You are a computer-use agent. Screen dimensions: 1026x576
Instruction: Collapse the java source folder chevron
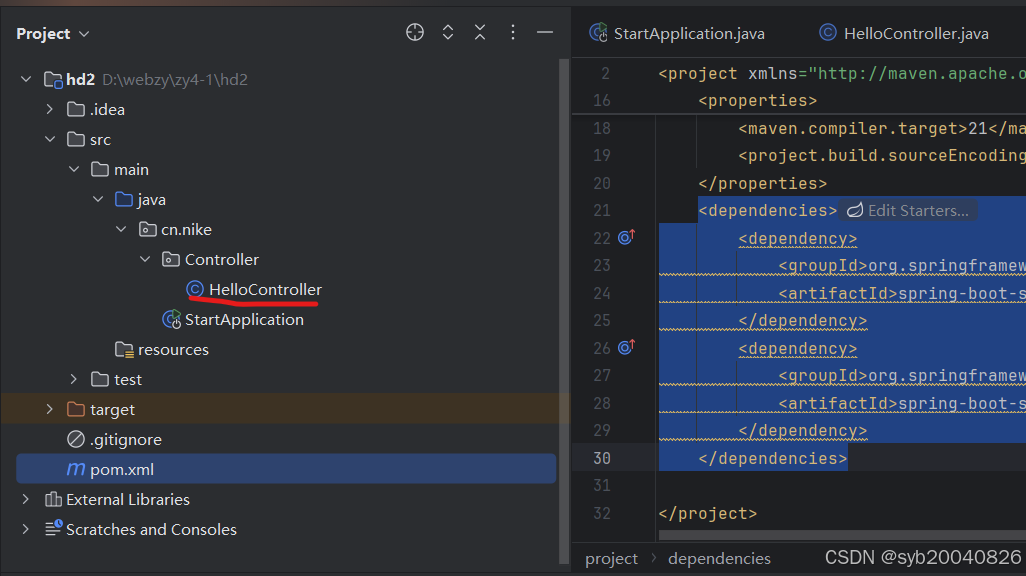pos(98,199)
